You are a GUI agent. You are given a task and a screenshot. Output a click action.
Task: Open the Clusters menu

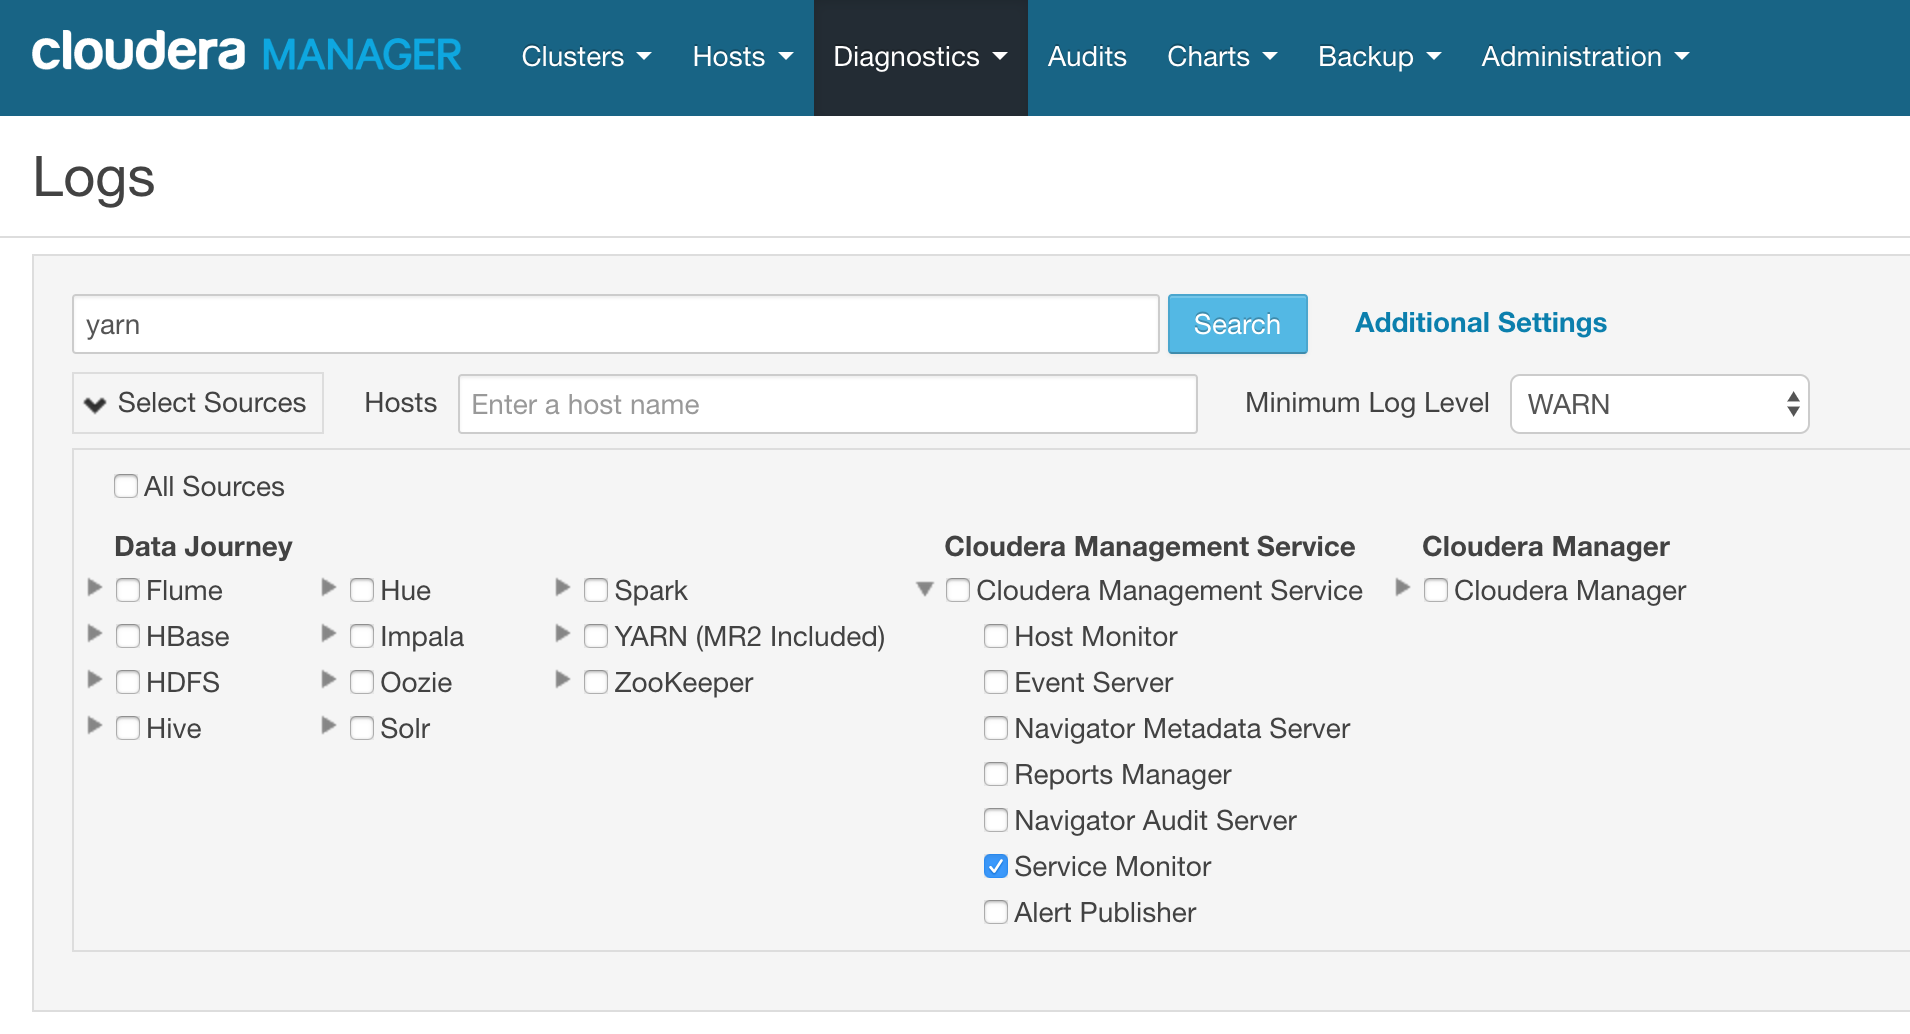tap(586, 57)
